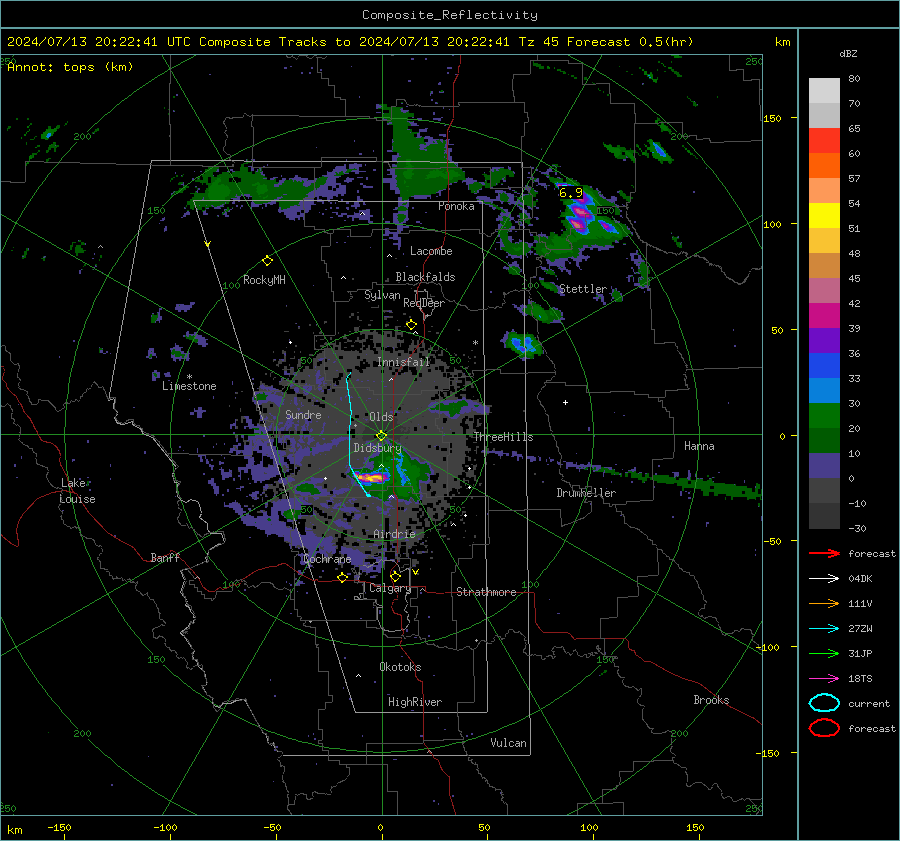Click the RockyMH label
Viewport: 900px width, 841px height.
[264, 280]
